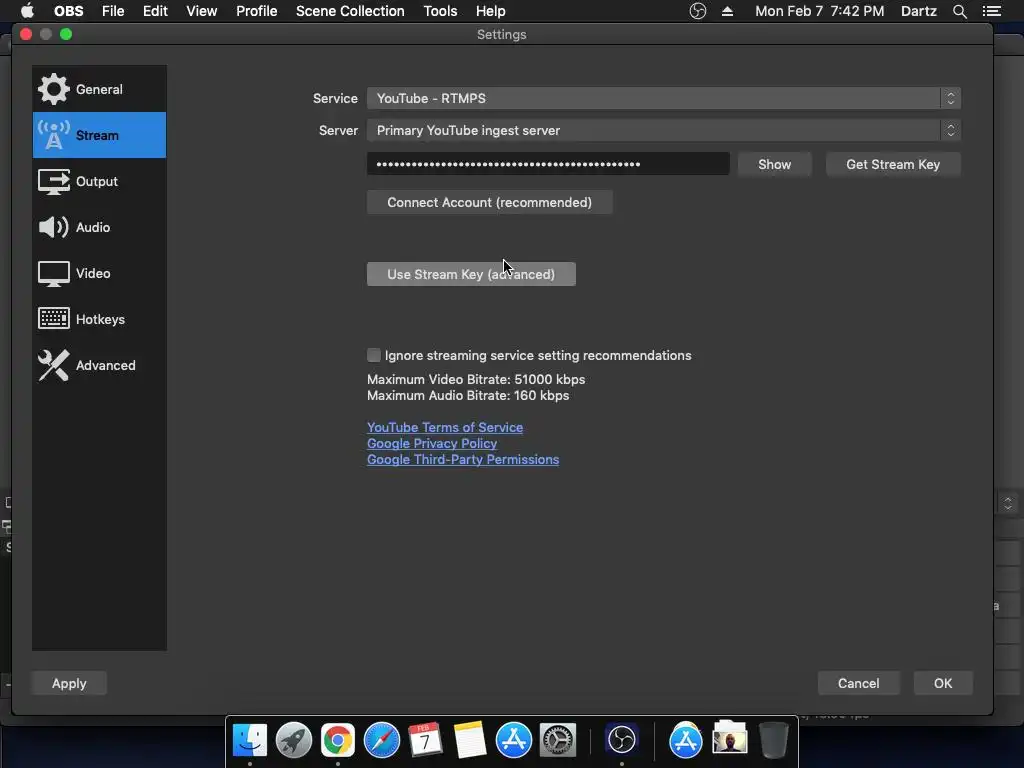Open Spotlight search magnifier icon
The width and height of the screenshot is (1024, 768).
[959, 11]
